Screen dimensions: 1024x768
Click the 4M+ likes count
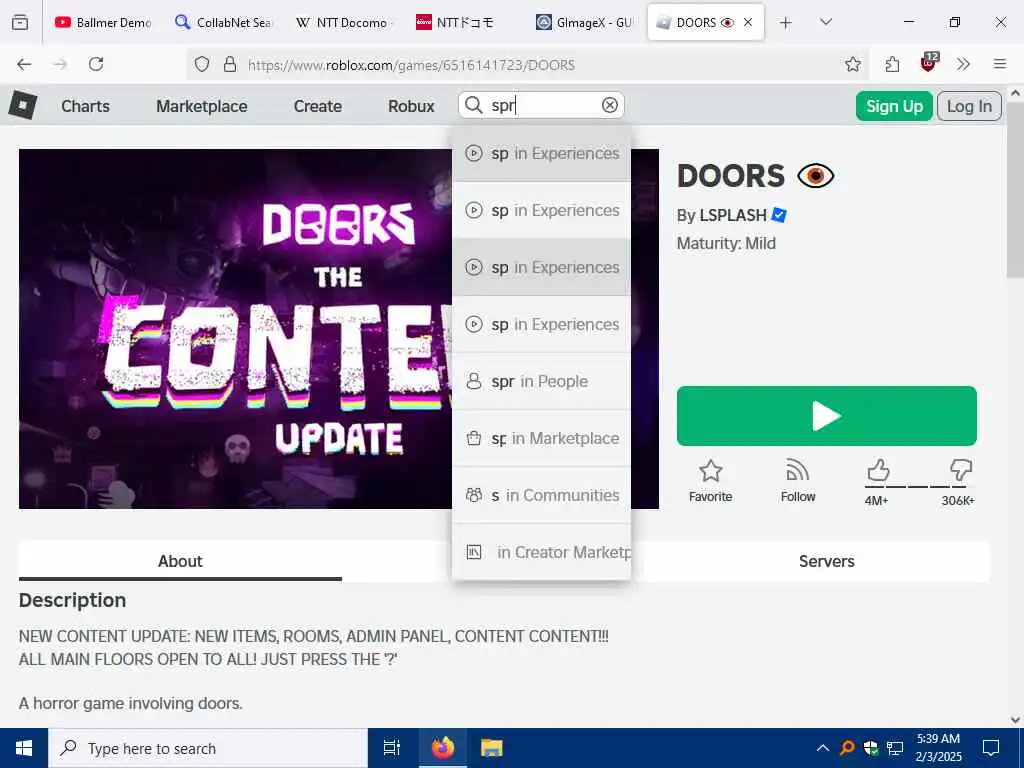pyautogui.click(x=876, y=500)
